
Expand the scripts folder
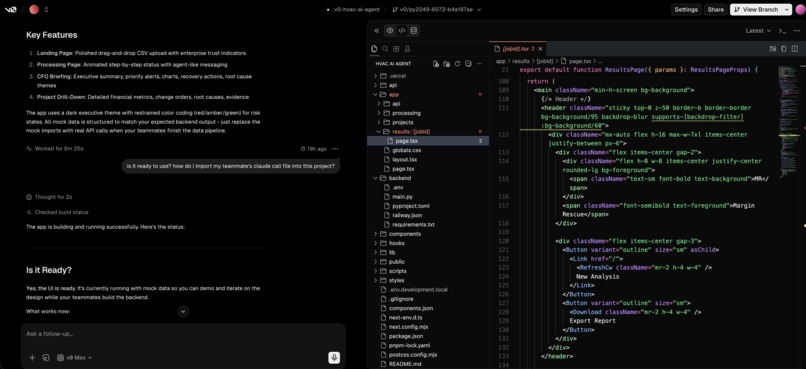[428, 271]
